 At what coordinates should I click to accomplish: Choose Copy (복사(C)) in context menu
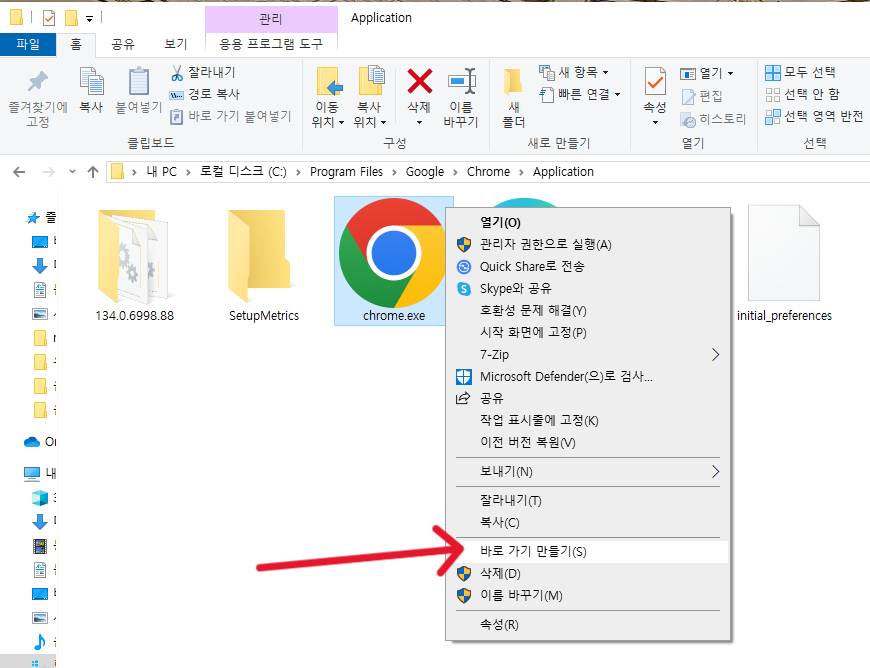pos(588,523)
